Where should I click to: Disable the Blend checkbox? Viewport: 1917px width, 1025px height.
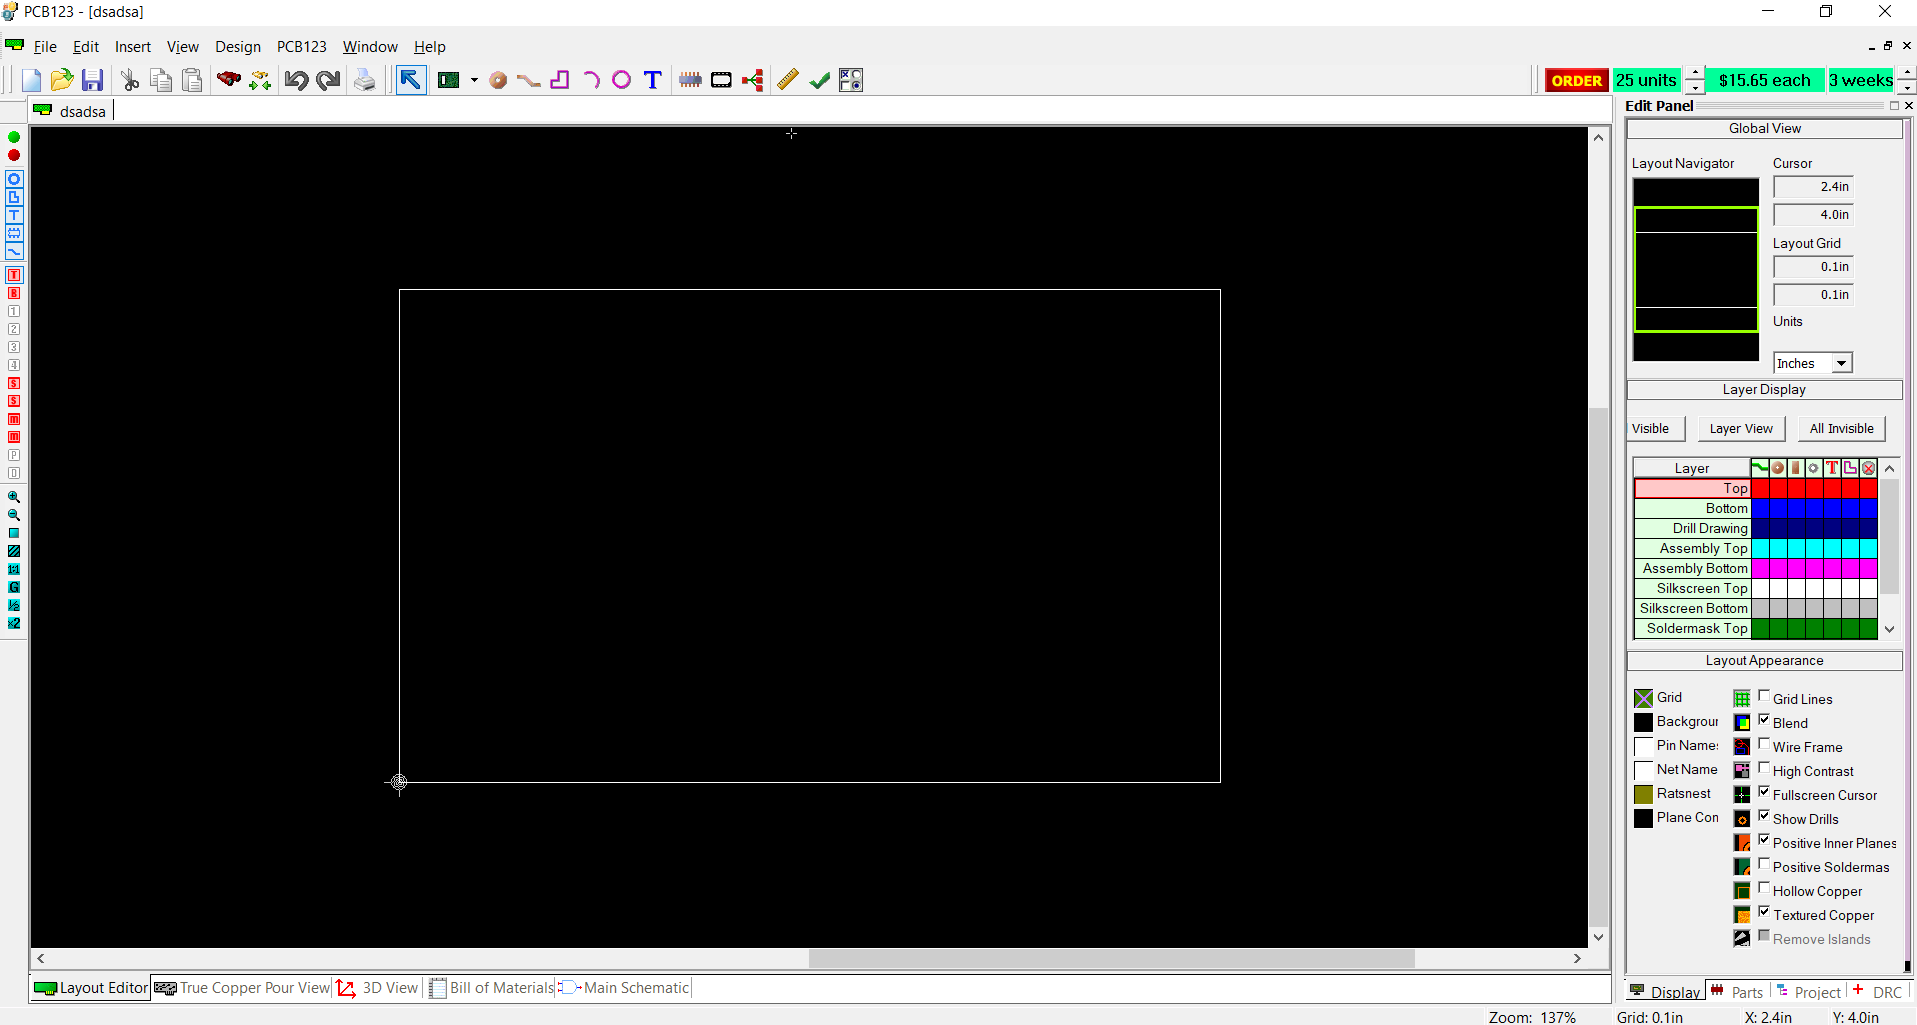1764,721
